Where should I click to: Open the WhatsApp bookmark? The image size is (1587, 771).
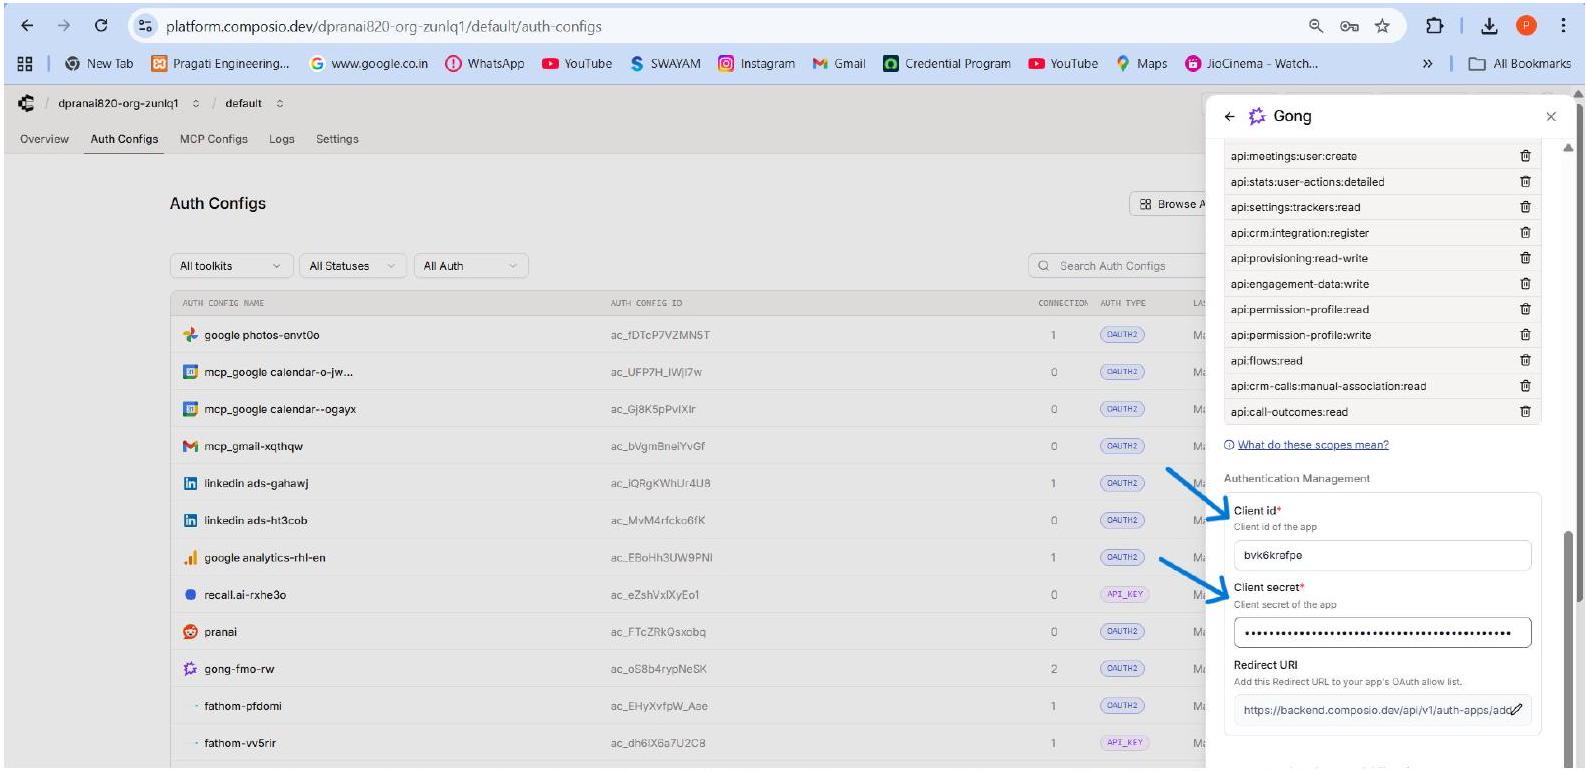pyautogui.click(x=485, y=63)
